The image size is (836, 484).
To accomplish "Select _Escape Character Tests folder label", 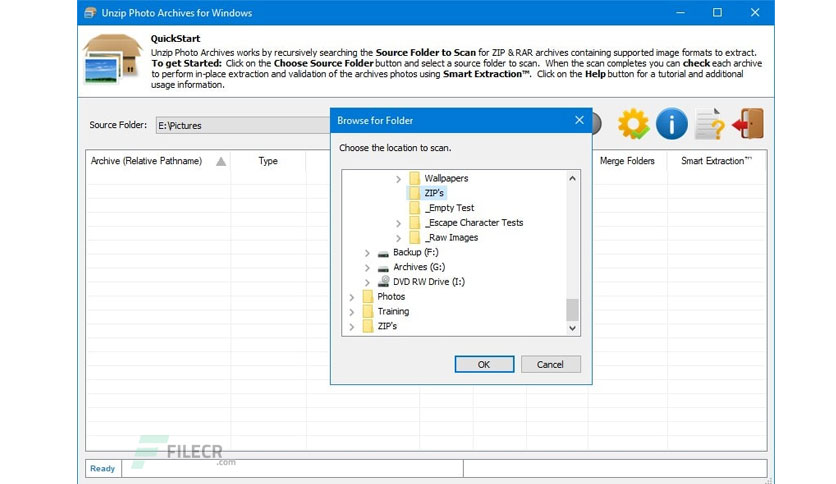I will pos(474,223).
